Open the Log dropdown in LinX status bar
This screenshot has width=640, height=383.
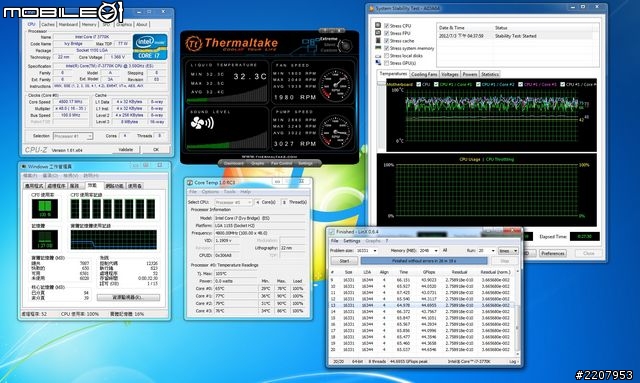pos(513,361)
